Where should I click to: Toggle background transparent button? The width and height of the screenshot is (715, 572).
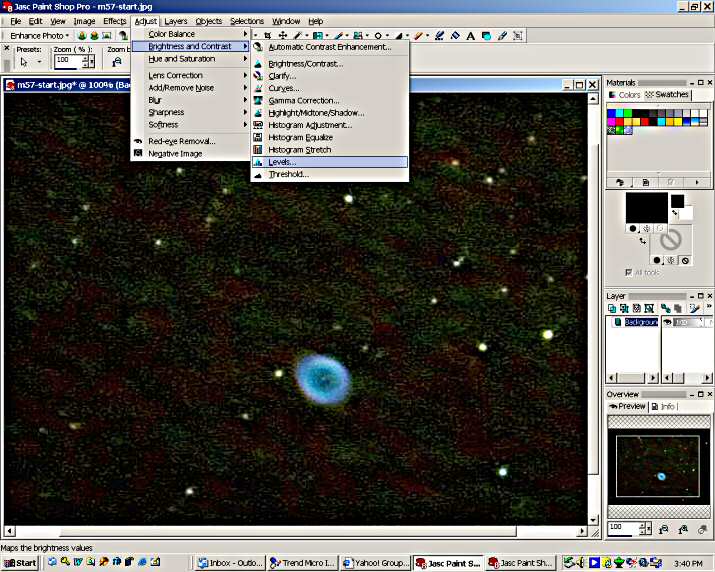point(685,260)
